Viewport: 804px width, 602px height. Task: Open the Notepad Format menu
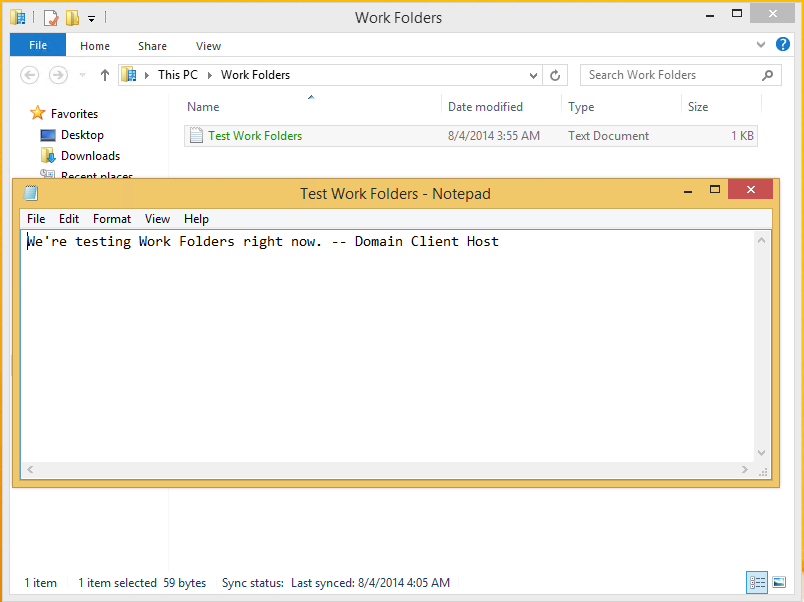tap(112, 219)
